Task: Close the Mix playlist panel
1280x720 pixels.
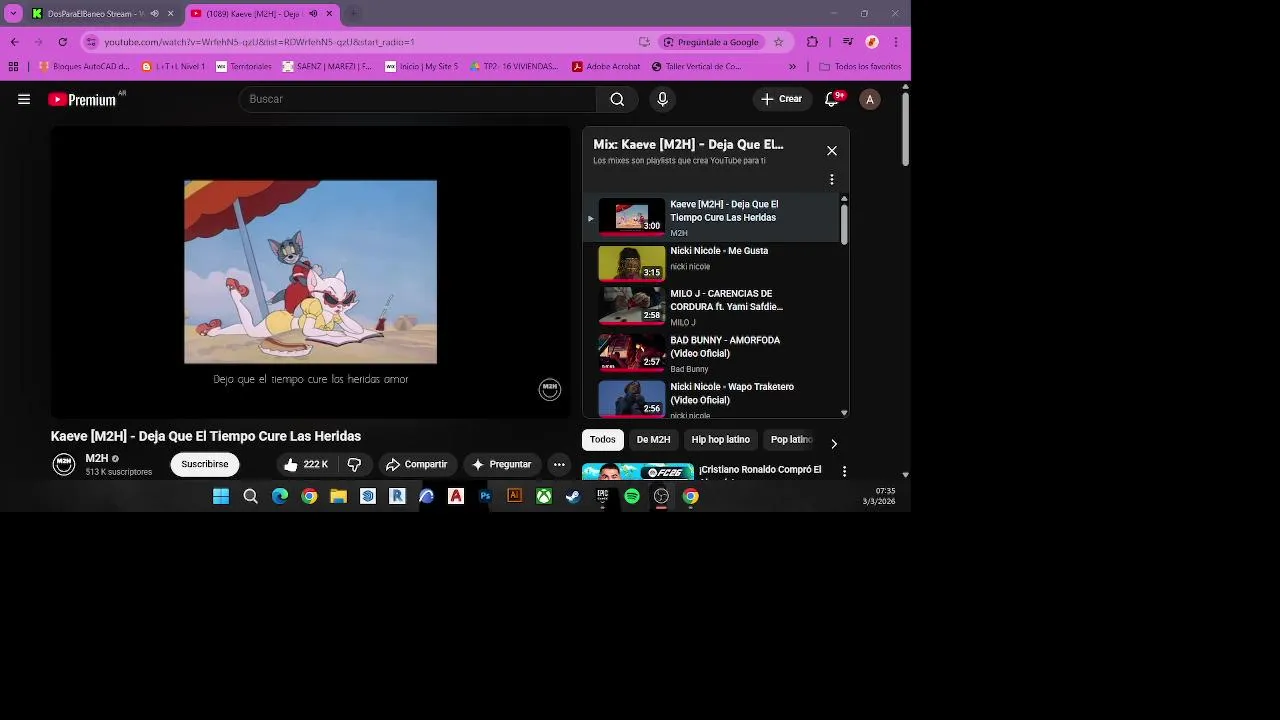Action: click(x=832, y=151)
